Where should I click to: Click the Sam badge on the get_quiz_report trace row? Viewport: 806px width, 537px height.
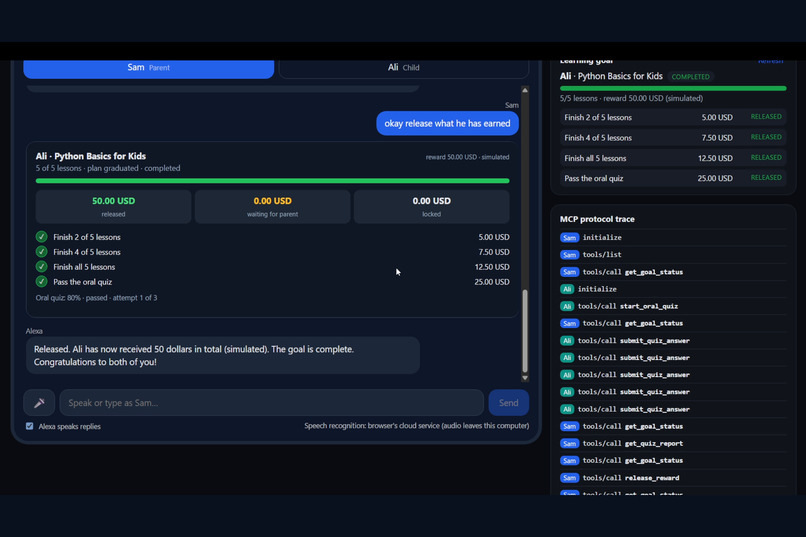(569, 443)
